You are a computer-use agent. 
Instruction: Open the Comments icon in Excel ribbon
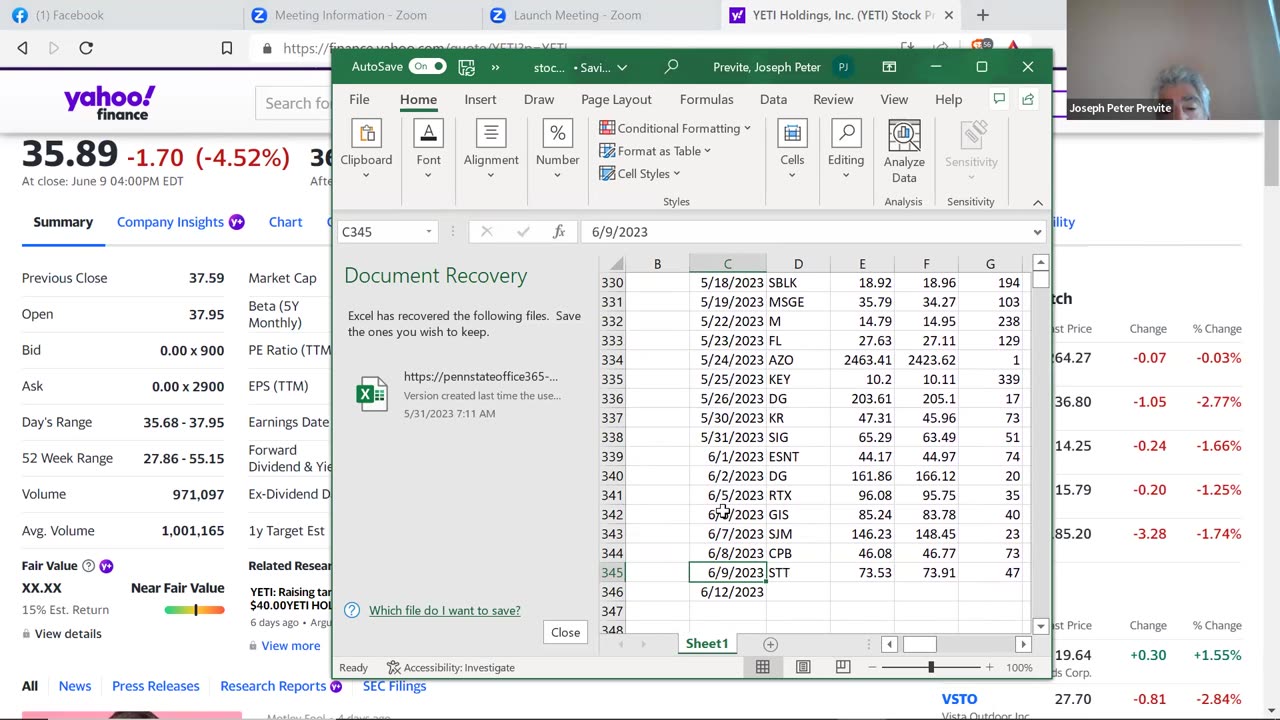pos(999,99)
